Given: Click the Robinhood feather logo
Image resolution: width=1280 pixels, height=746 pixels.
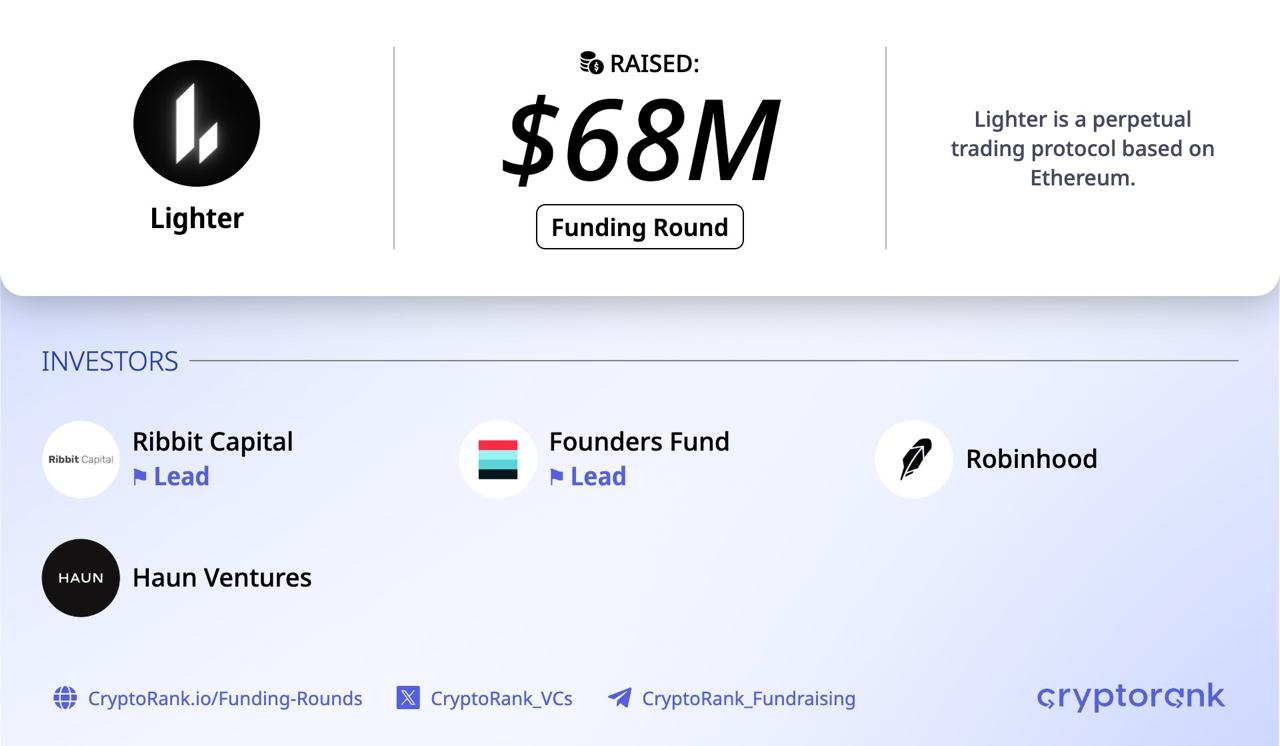Looking at the screenshot, I should [x=914, y=459].
